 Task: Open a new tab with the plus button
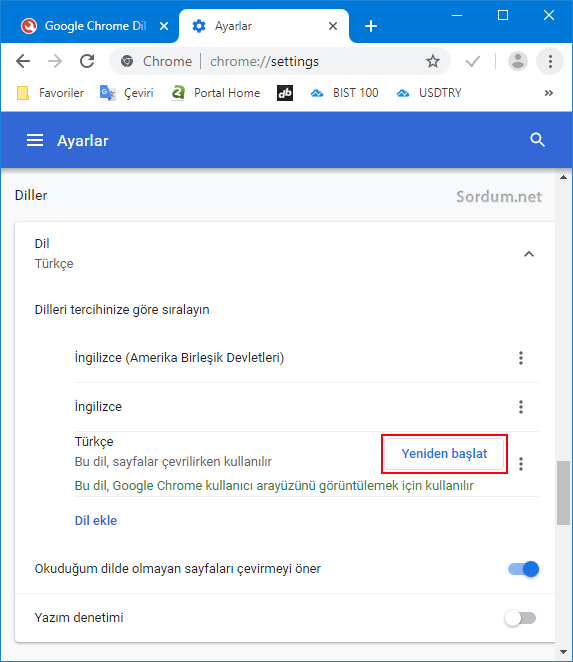click(371, 26)
